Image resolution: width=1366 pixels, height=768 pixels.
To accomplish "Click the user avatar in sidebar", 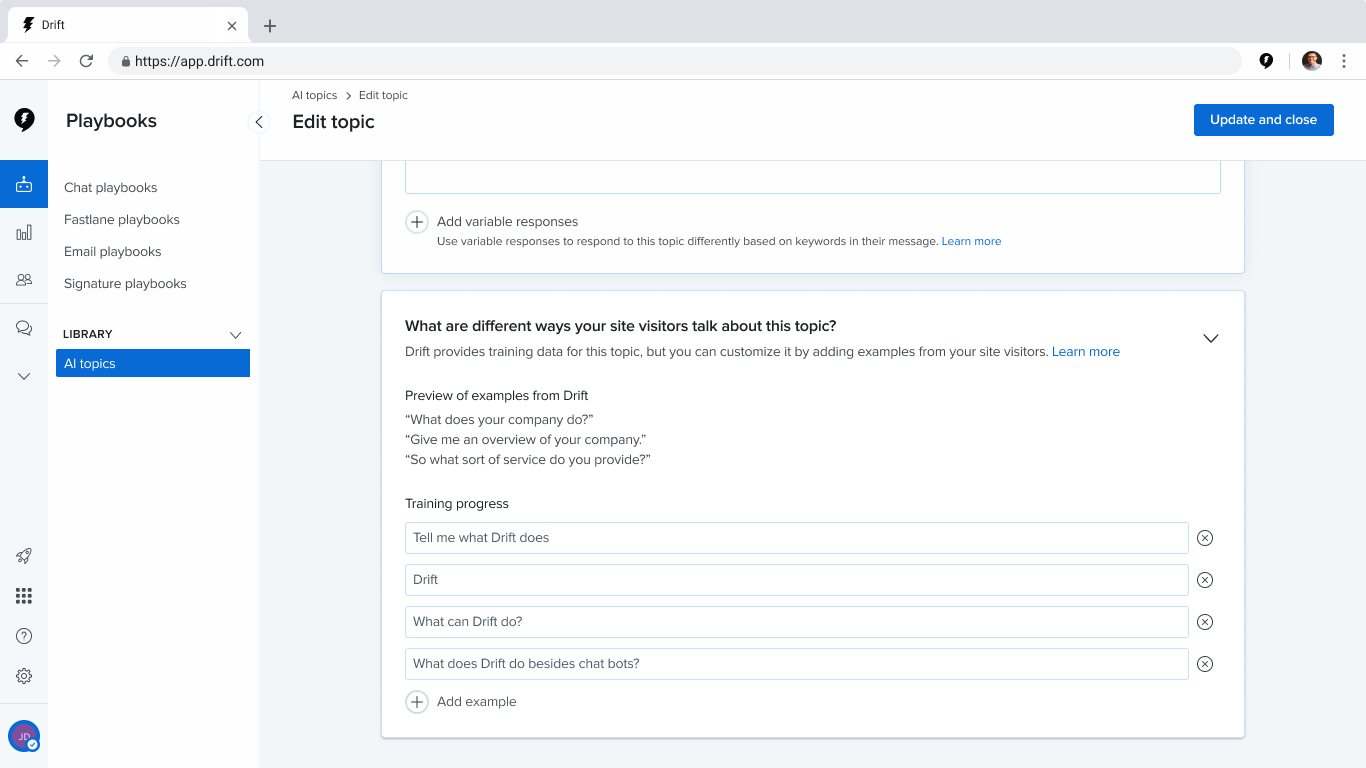I will [24, 736].
